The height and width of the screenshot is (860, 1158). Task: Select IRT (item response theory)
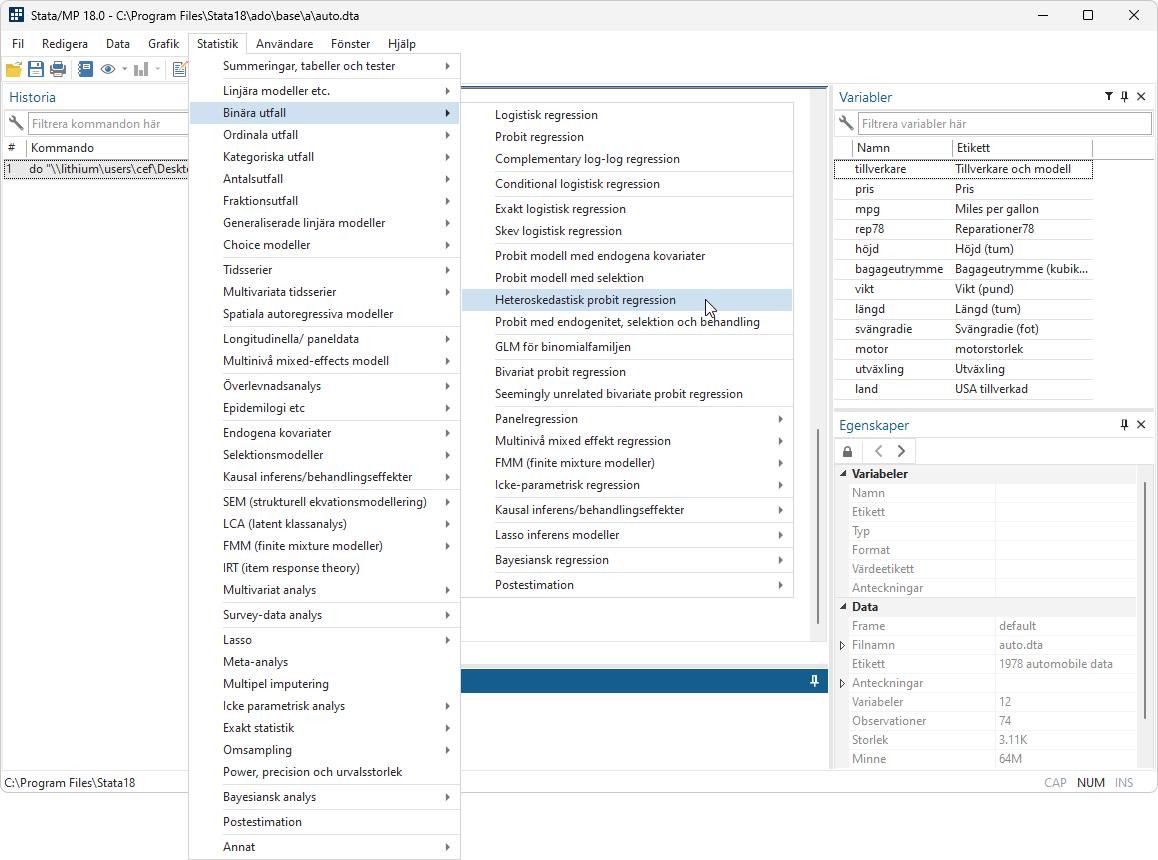pos(324,568)
